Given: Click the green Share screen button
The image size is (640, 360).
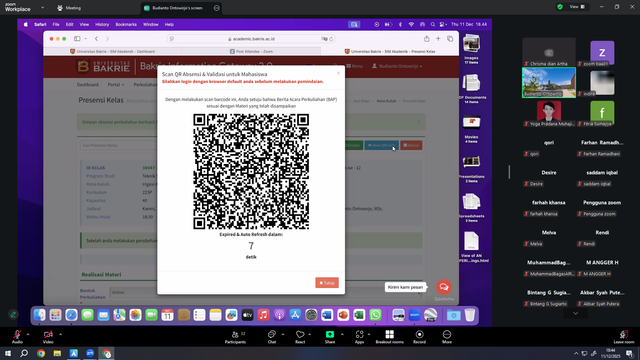Looking at the screenshot, I should click(330, 337).
